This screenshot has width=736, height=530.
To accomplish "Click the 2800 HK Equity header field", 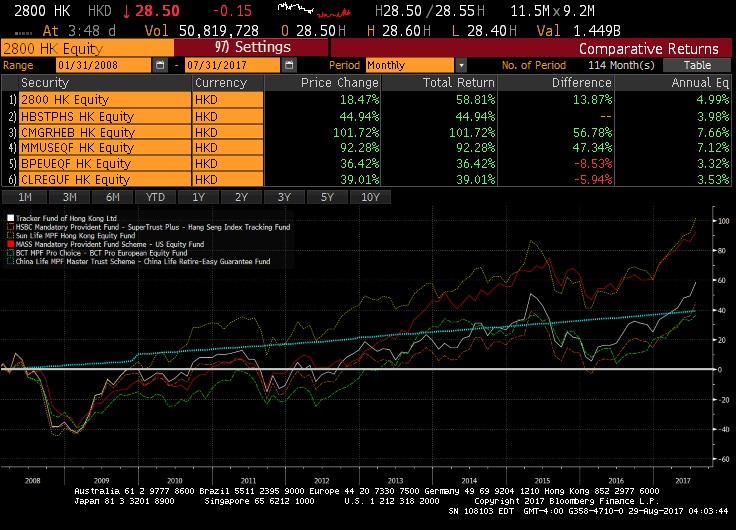I will click(x=88, y=49).
